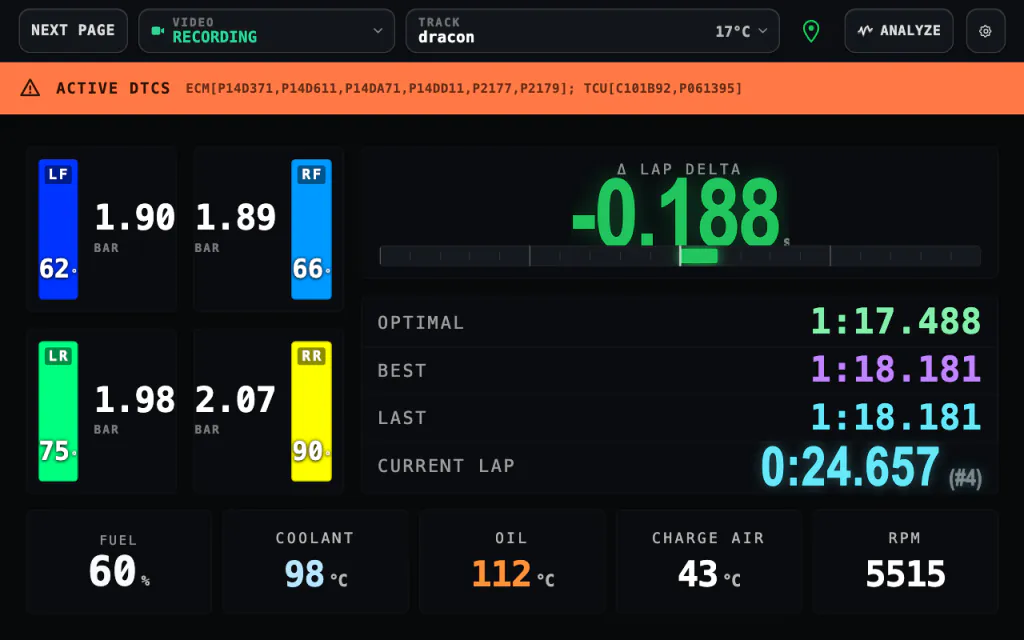1024x640 pixels.
Task: Open settings via the gear icon
Action: (x=985, y=31)
